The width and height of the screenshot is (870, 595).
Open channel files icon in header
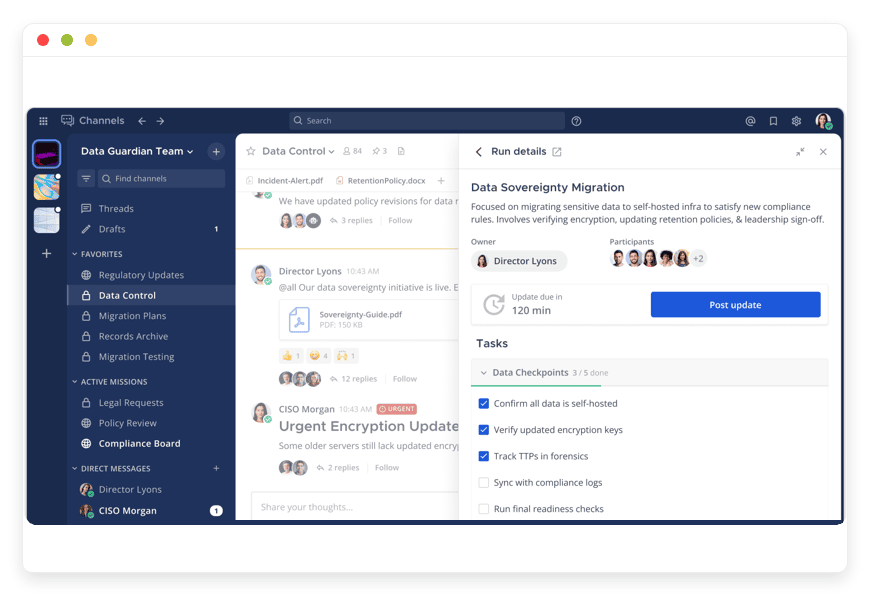401,151
